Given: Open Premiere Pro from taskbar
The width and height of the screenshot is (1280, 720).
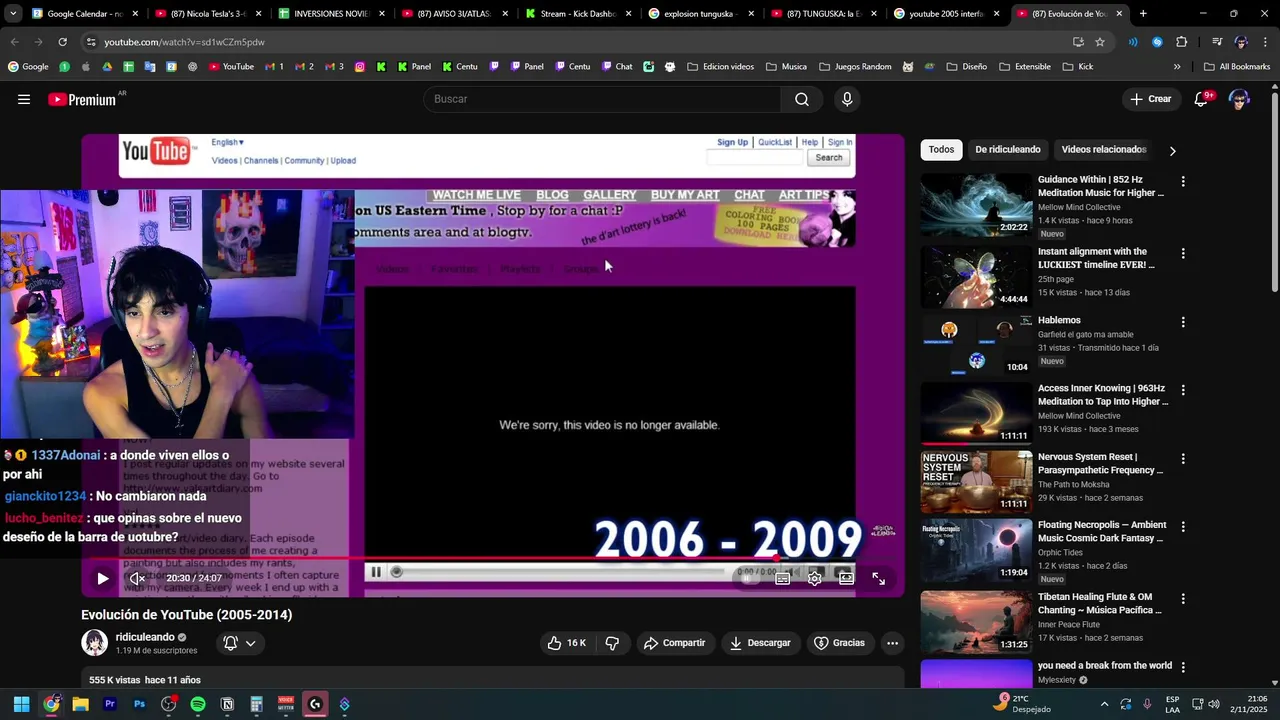Looking at the screenshot, I should (x=110, y=704).
